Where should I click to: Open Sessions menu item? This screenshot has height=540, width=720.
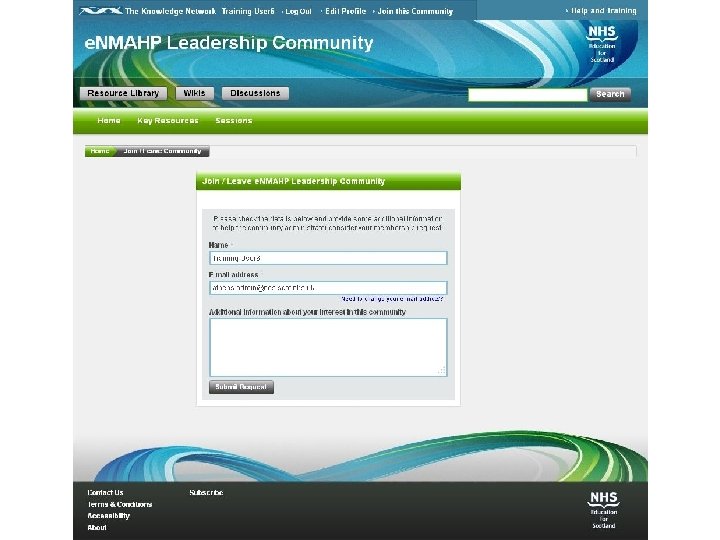tap(234, 120)
